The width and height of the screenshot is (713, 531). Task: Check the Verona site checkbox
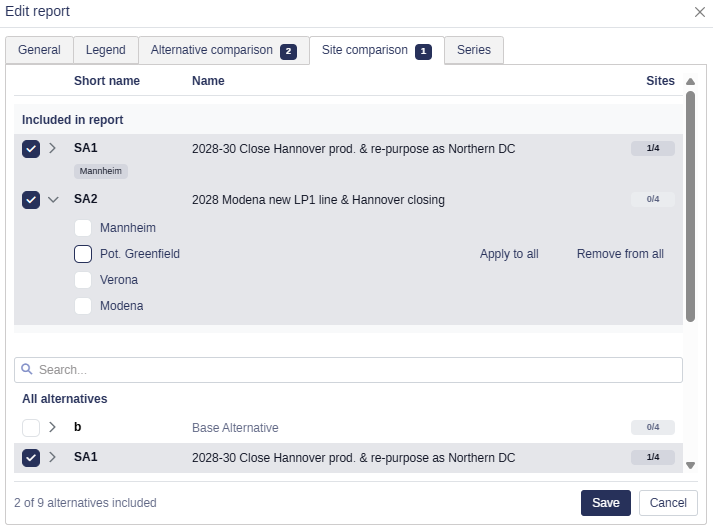[83, 280]
